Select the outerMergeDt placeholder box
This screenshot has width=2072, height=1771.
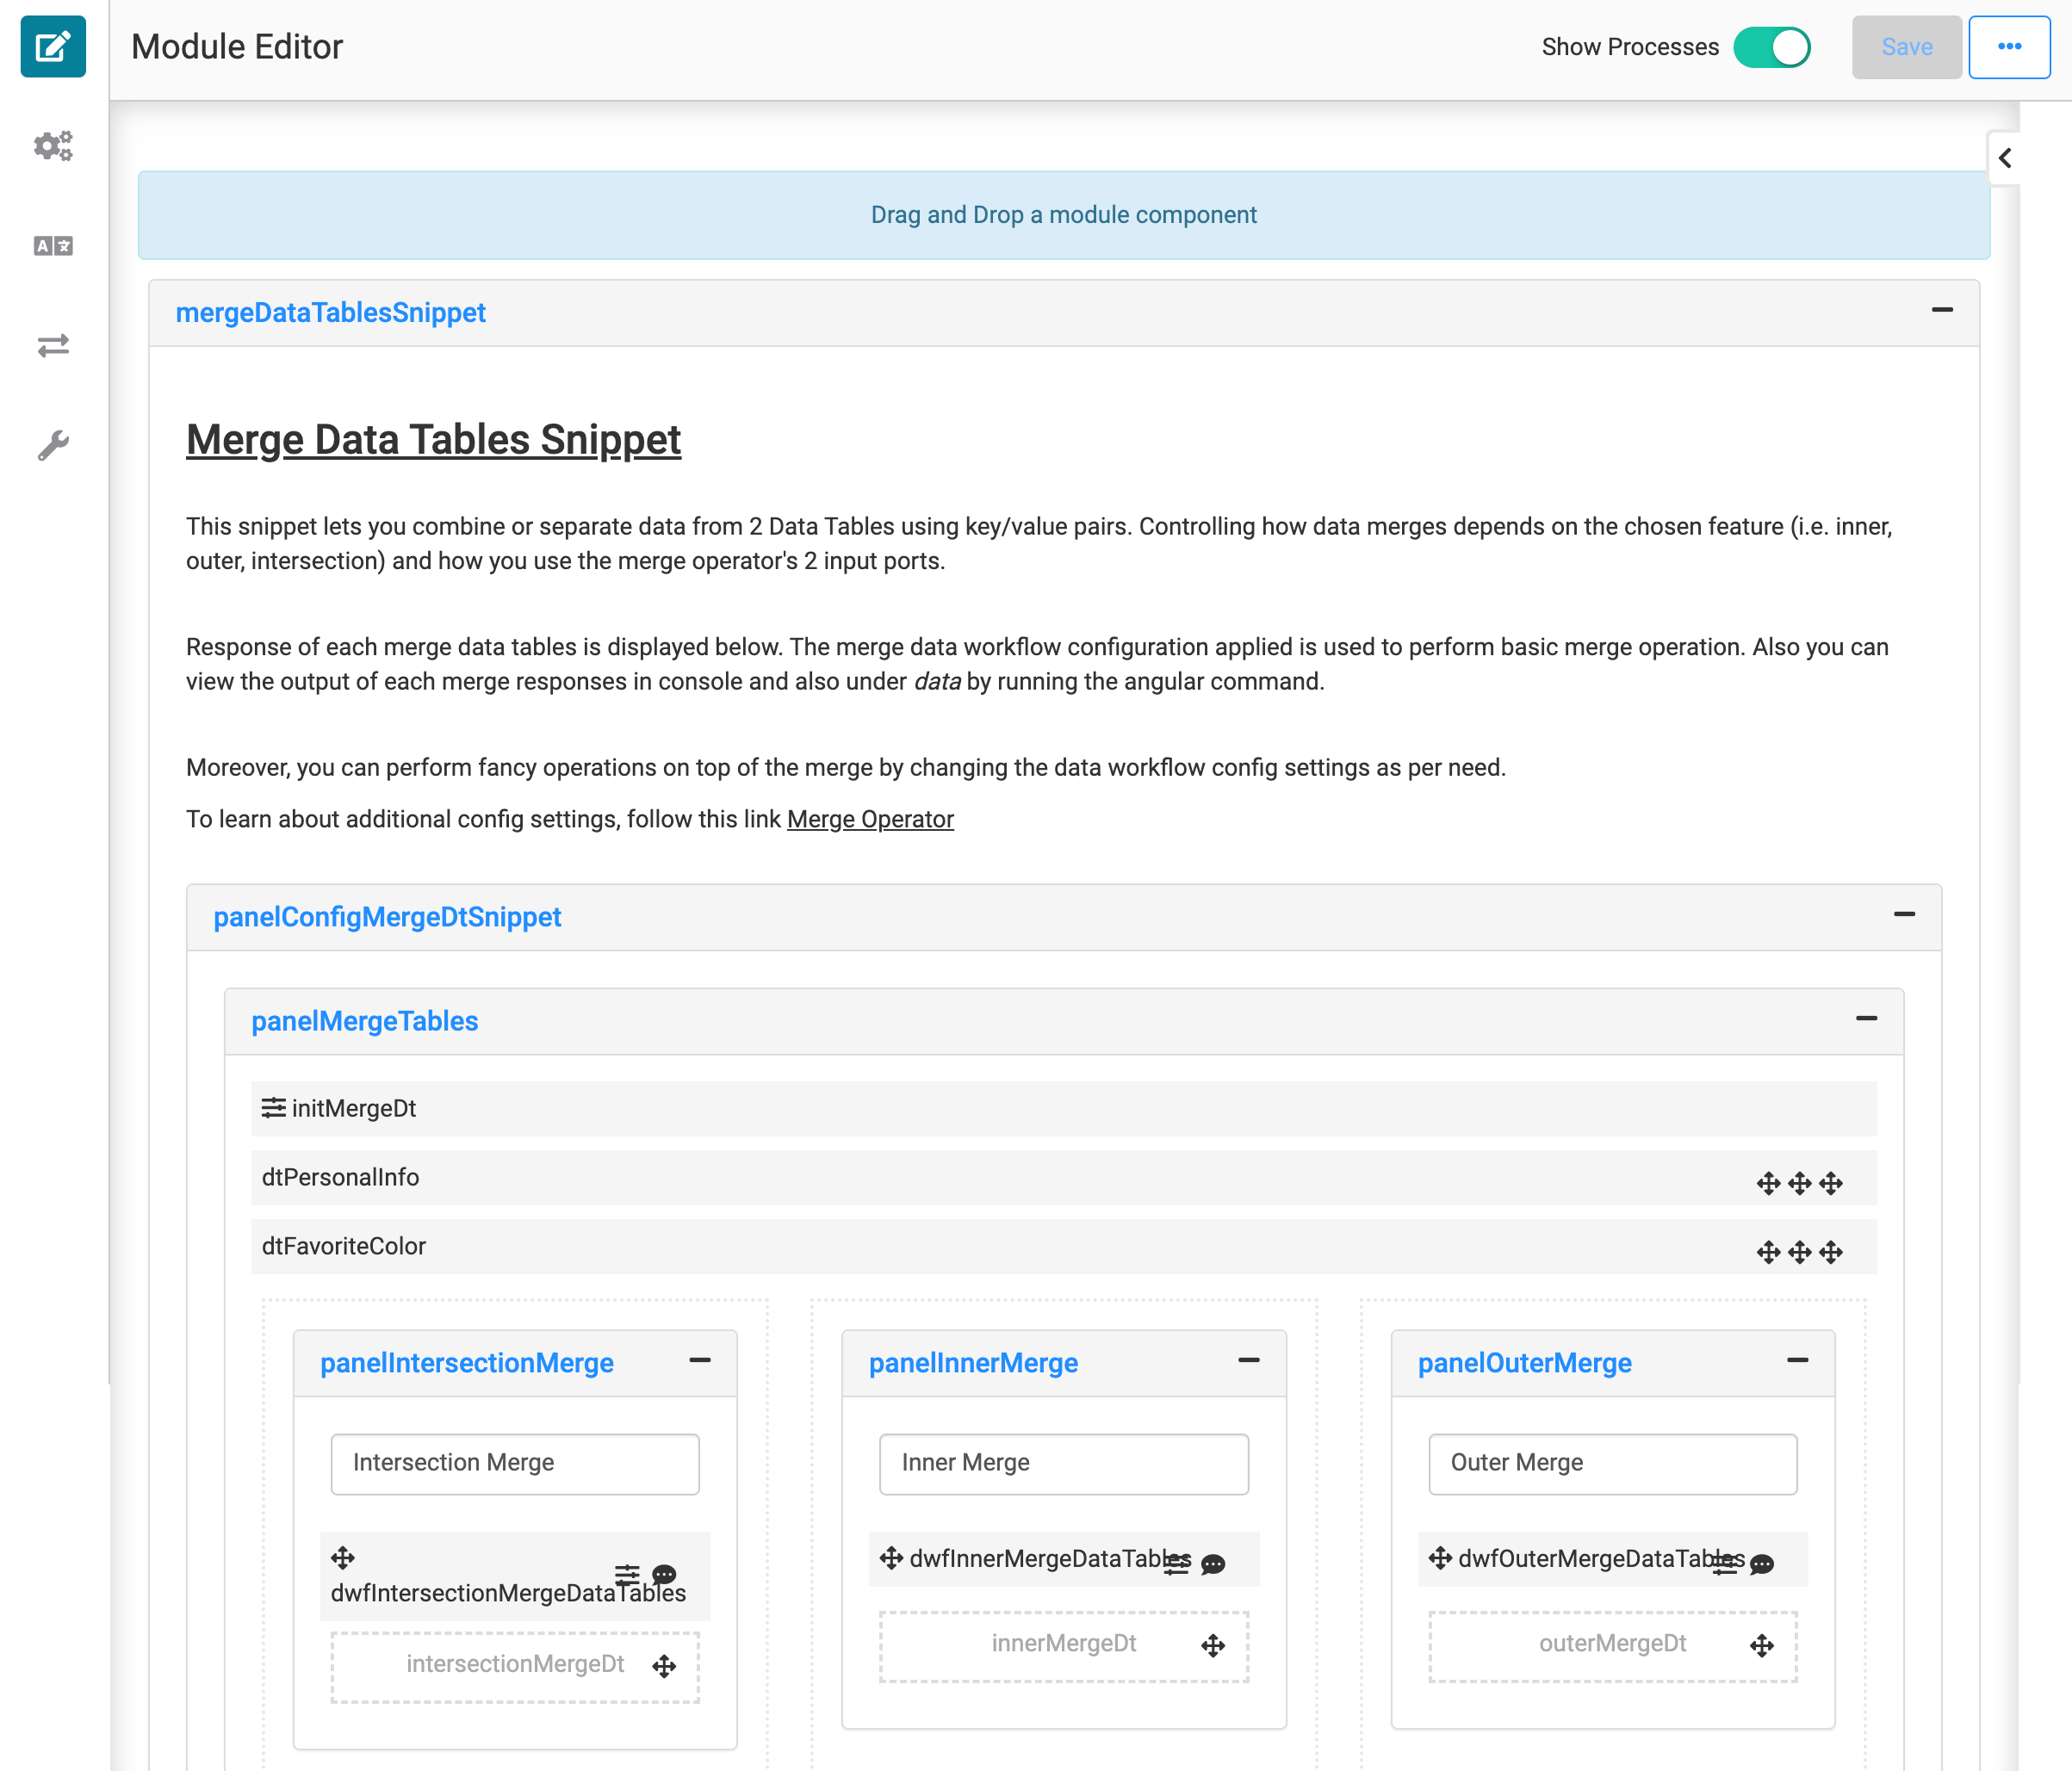pos(1613,1647)
